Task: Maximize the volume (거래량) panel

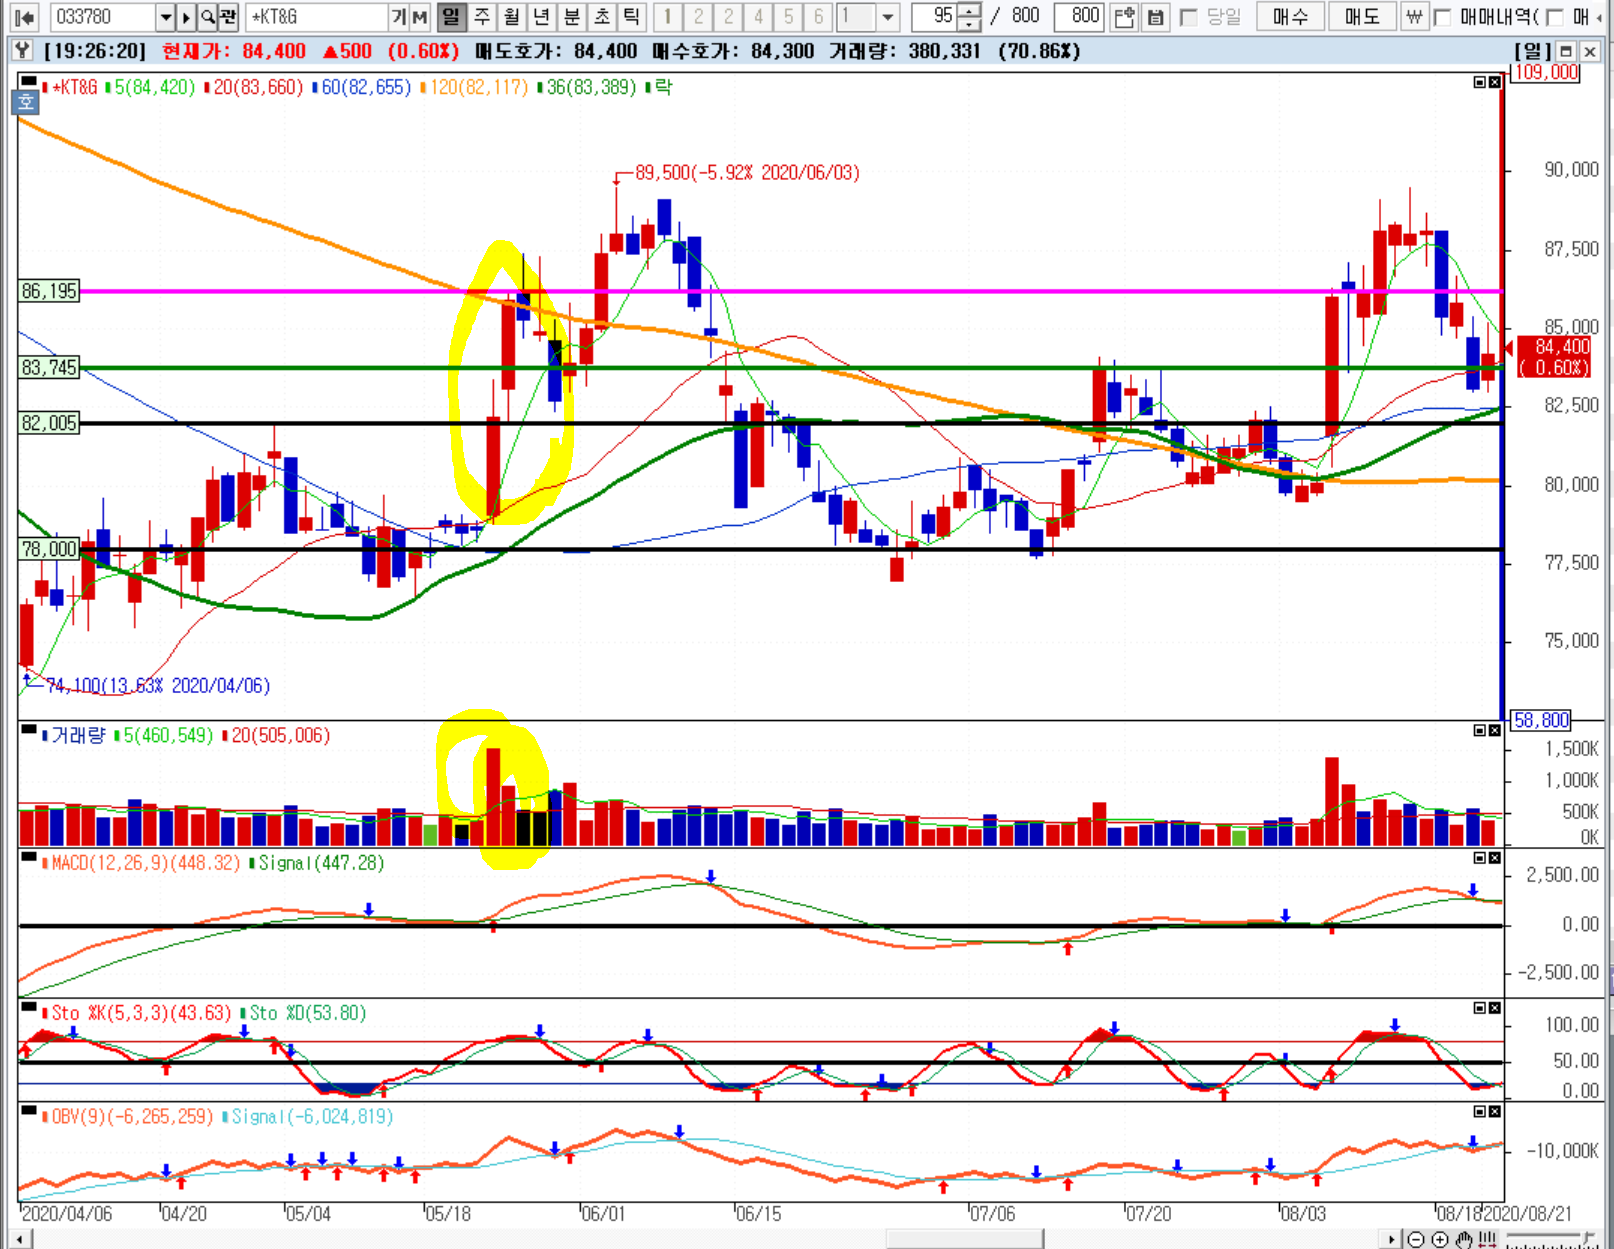Action: tap(1480, 730)
